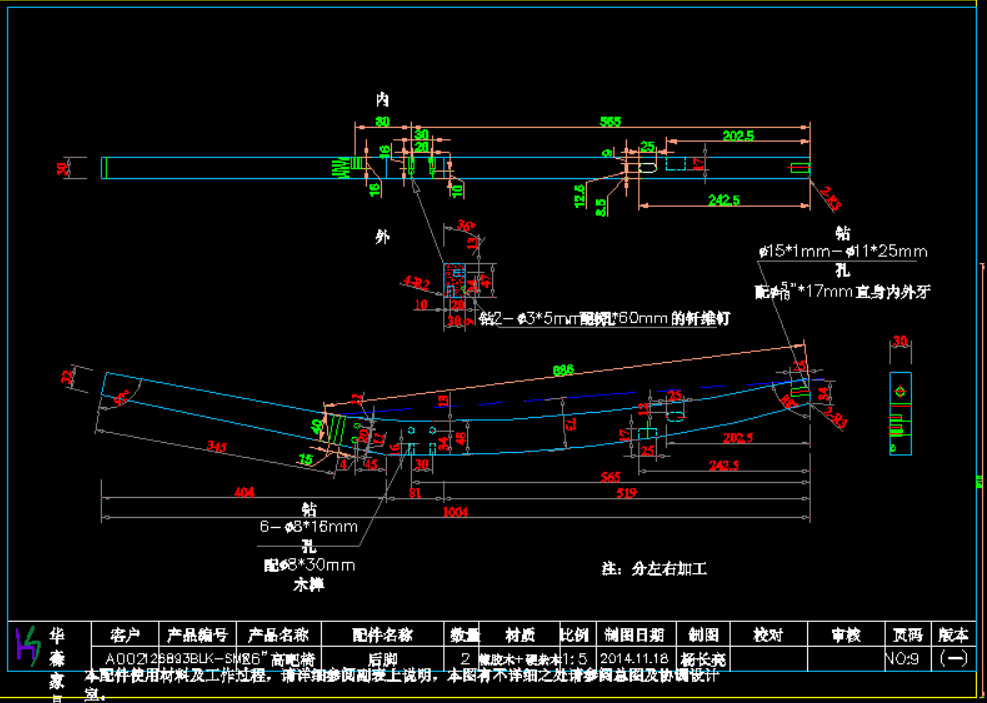Select the dashed rectangle mortise in top view
Image resolution: width=987 pixels, height=703 pixels.
675,164
